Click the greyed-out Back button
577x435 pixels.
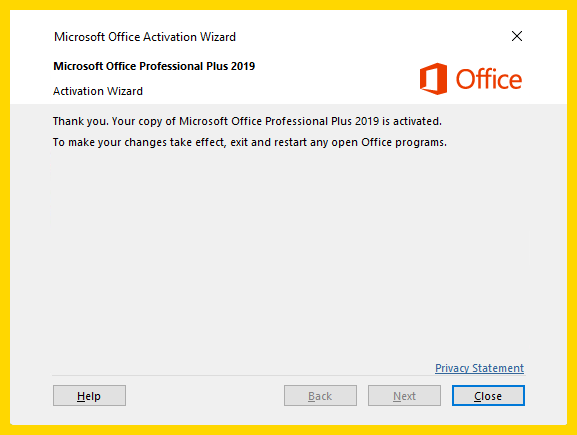pos(320,396)
